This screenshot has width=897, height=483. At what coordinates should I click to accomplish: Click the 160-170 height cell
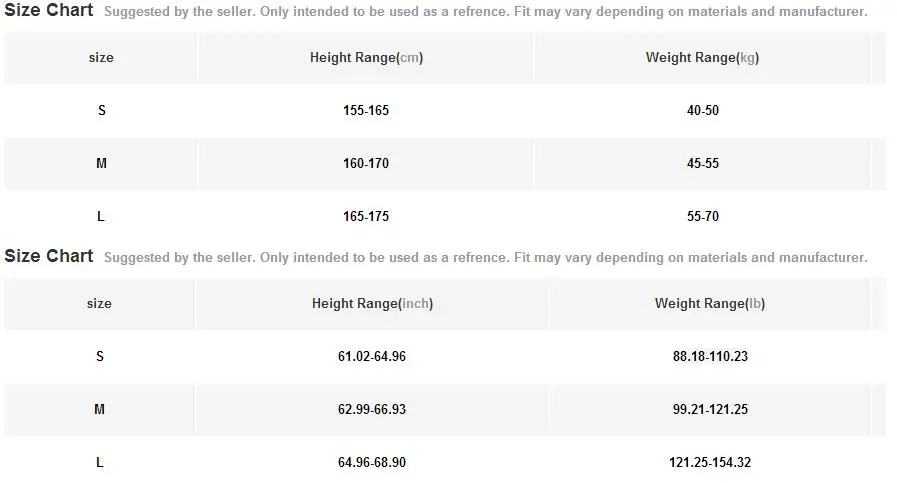[x=366, y=163]
